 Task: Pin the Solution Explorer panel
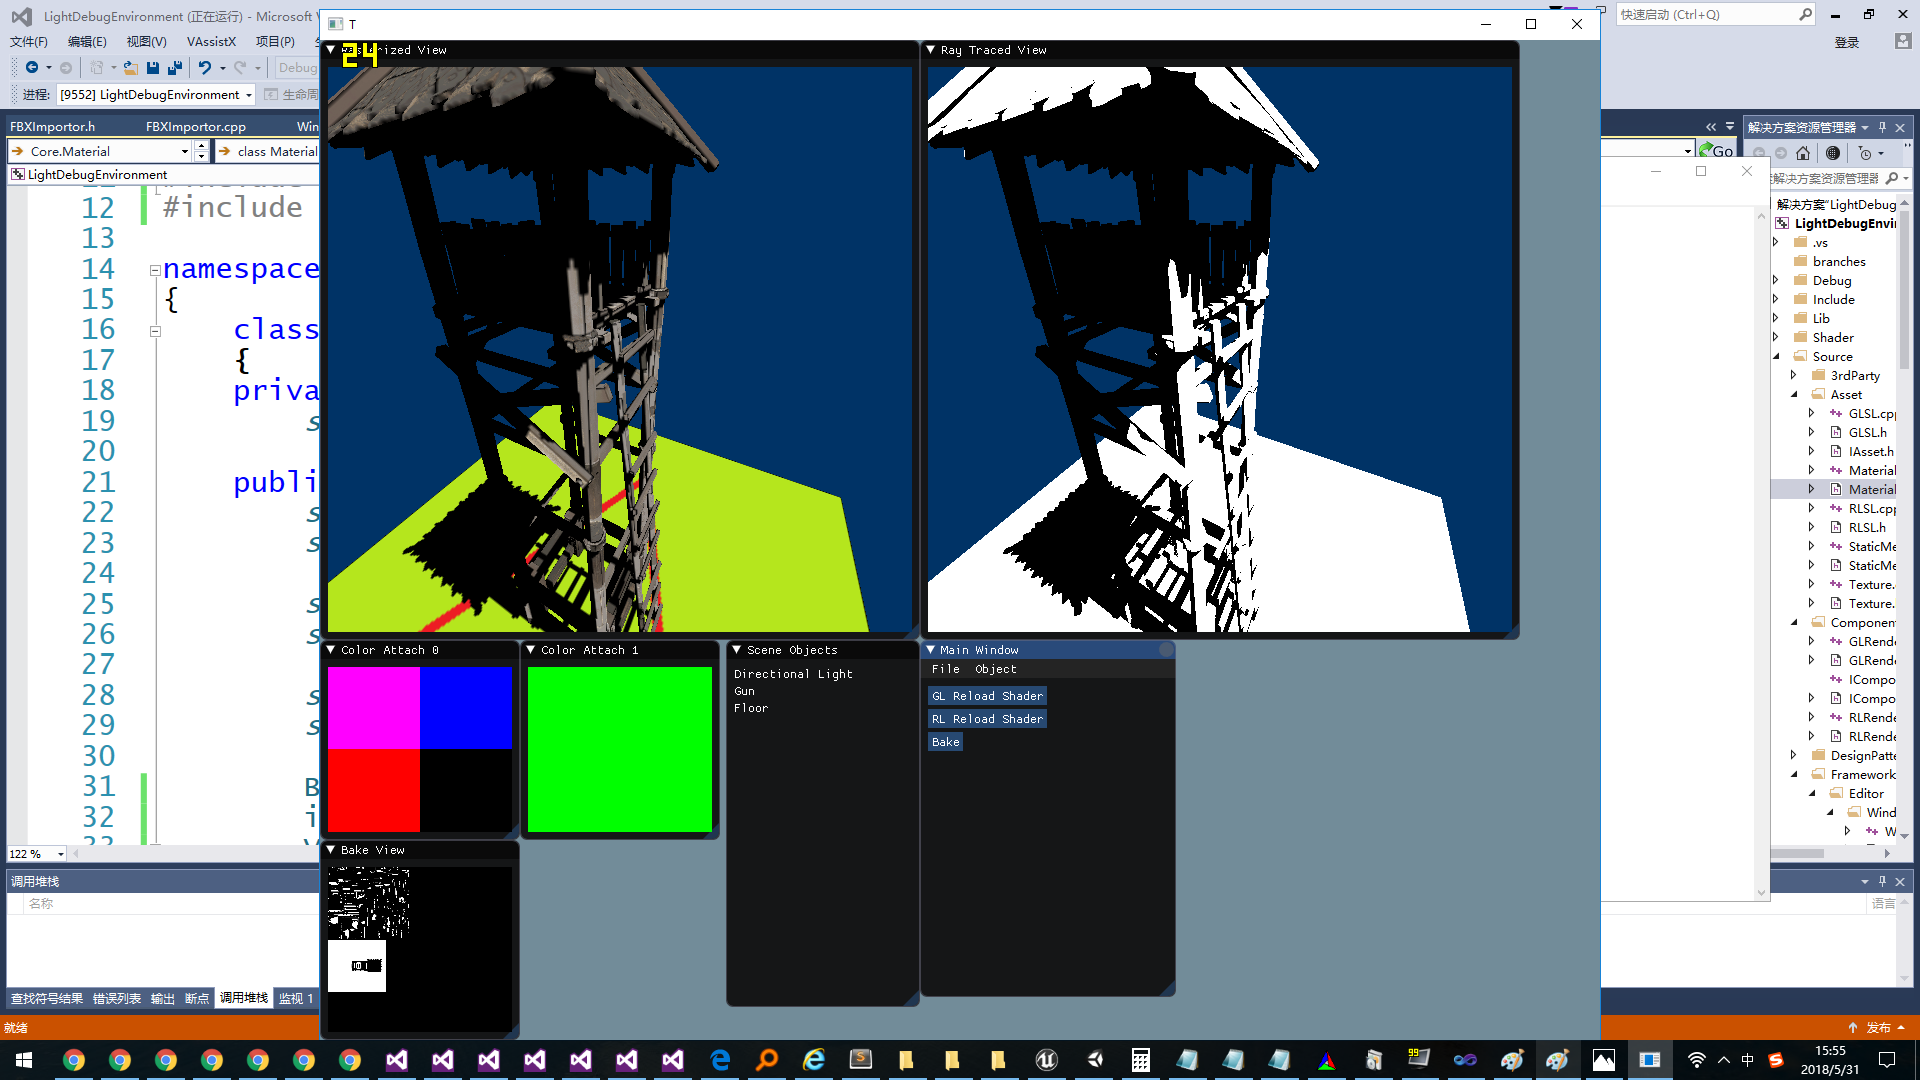[1882, 127]
